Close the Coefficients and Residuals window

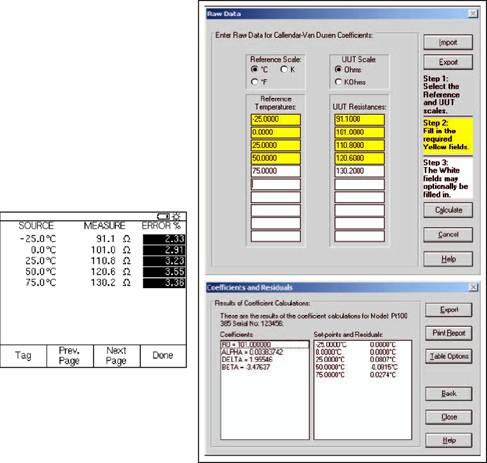(x=473, y=287)
